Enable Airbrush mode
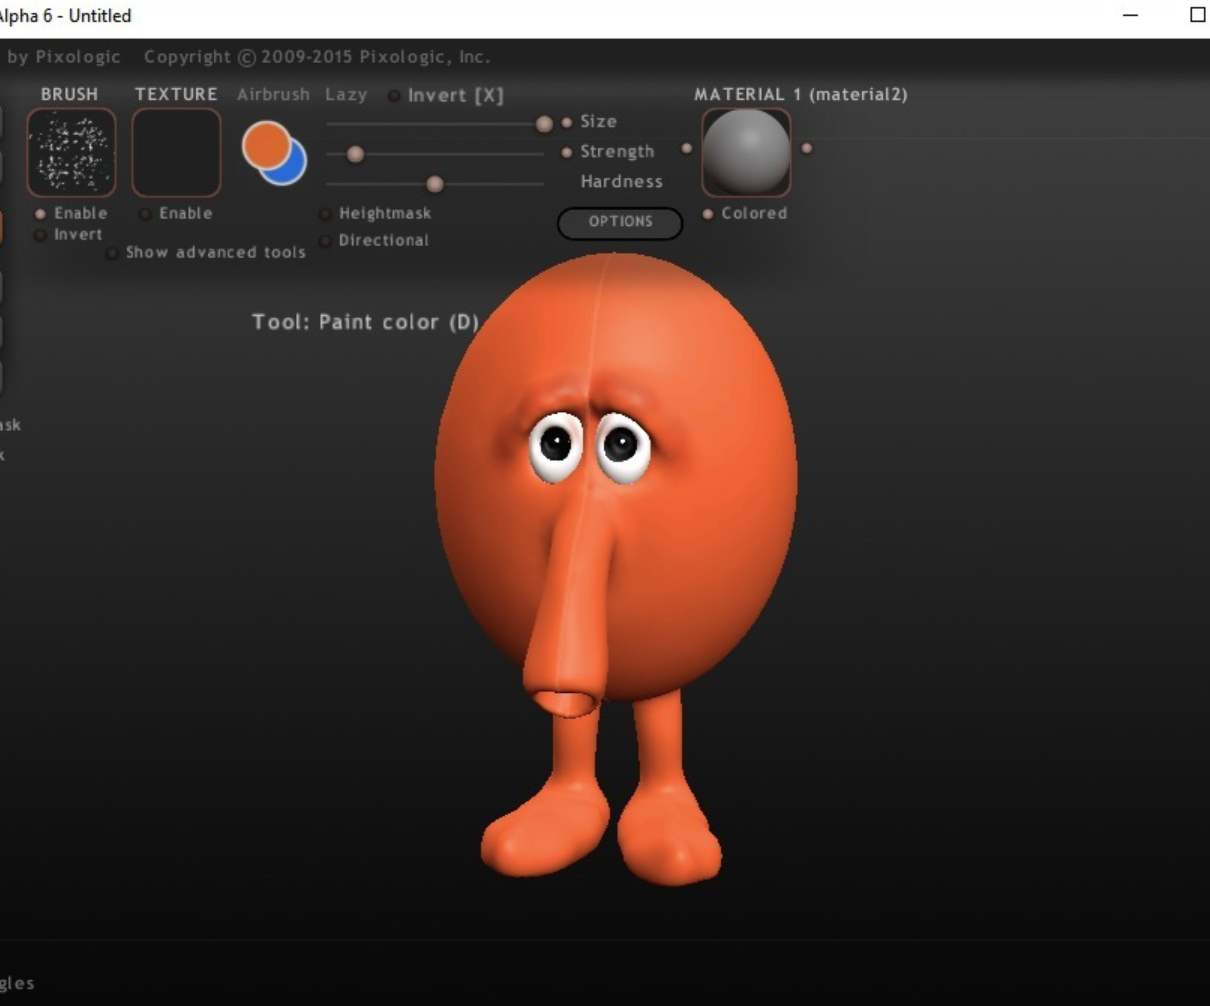 pyautogui.click(x=273, y=94)
